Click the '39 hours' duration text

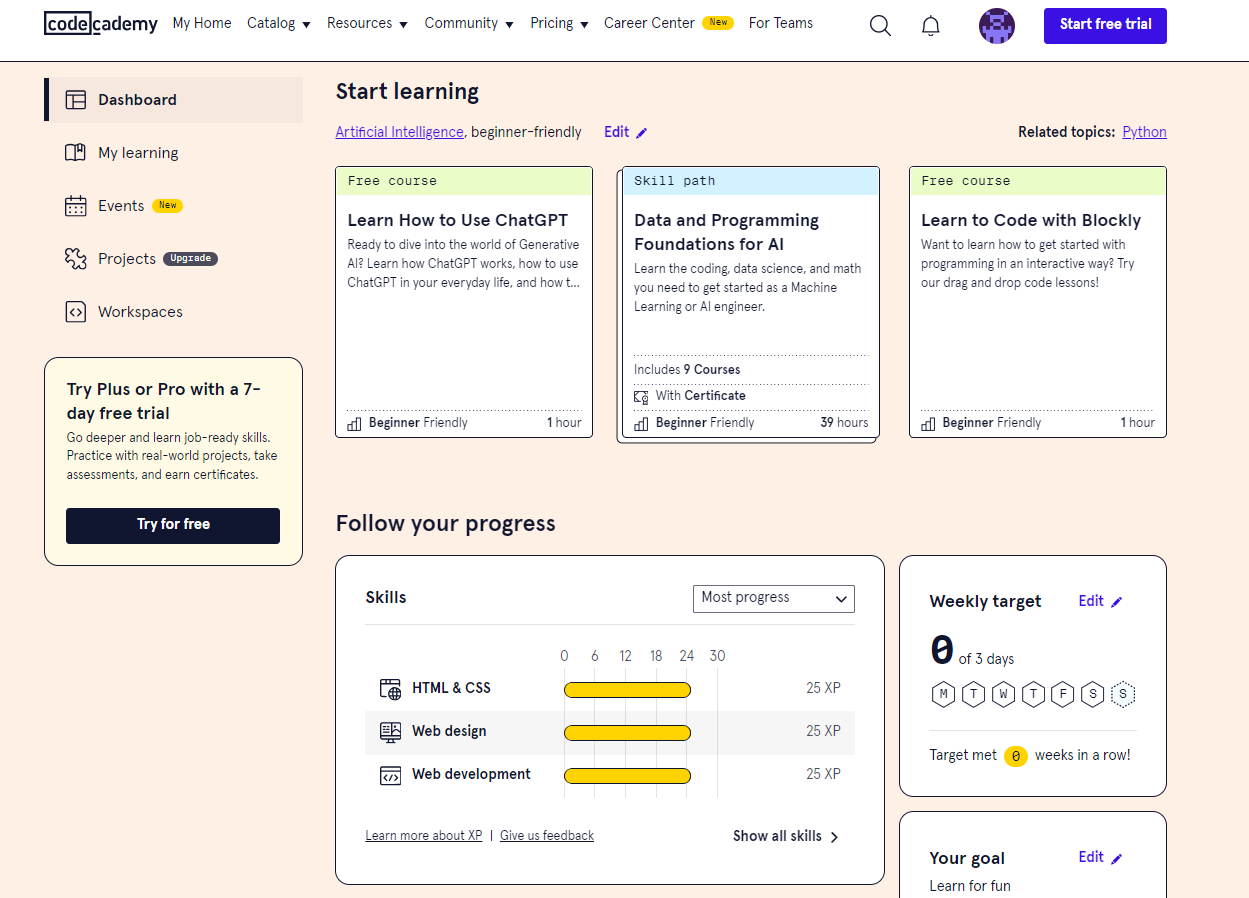844,423
